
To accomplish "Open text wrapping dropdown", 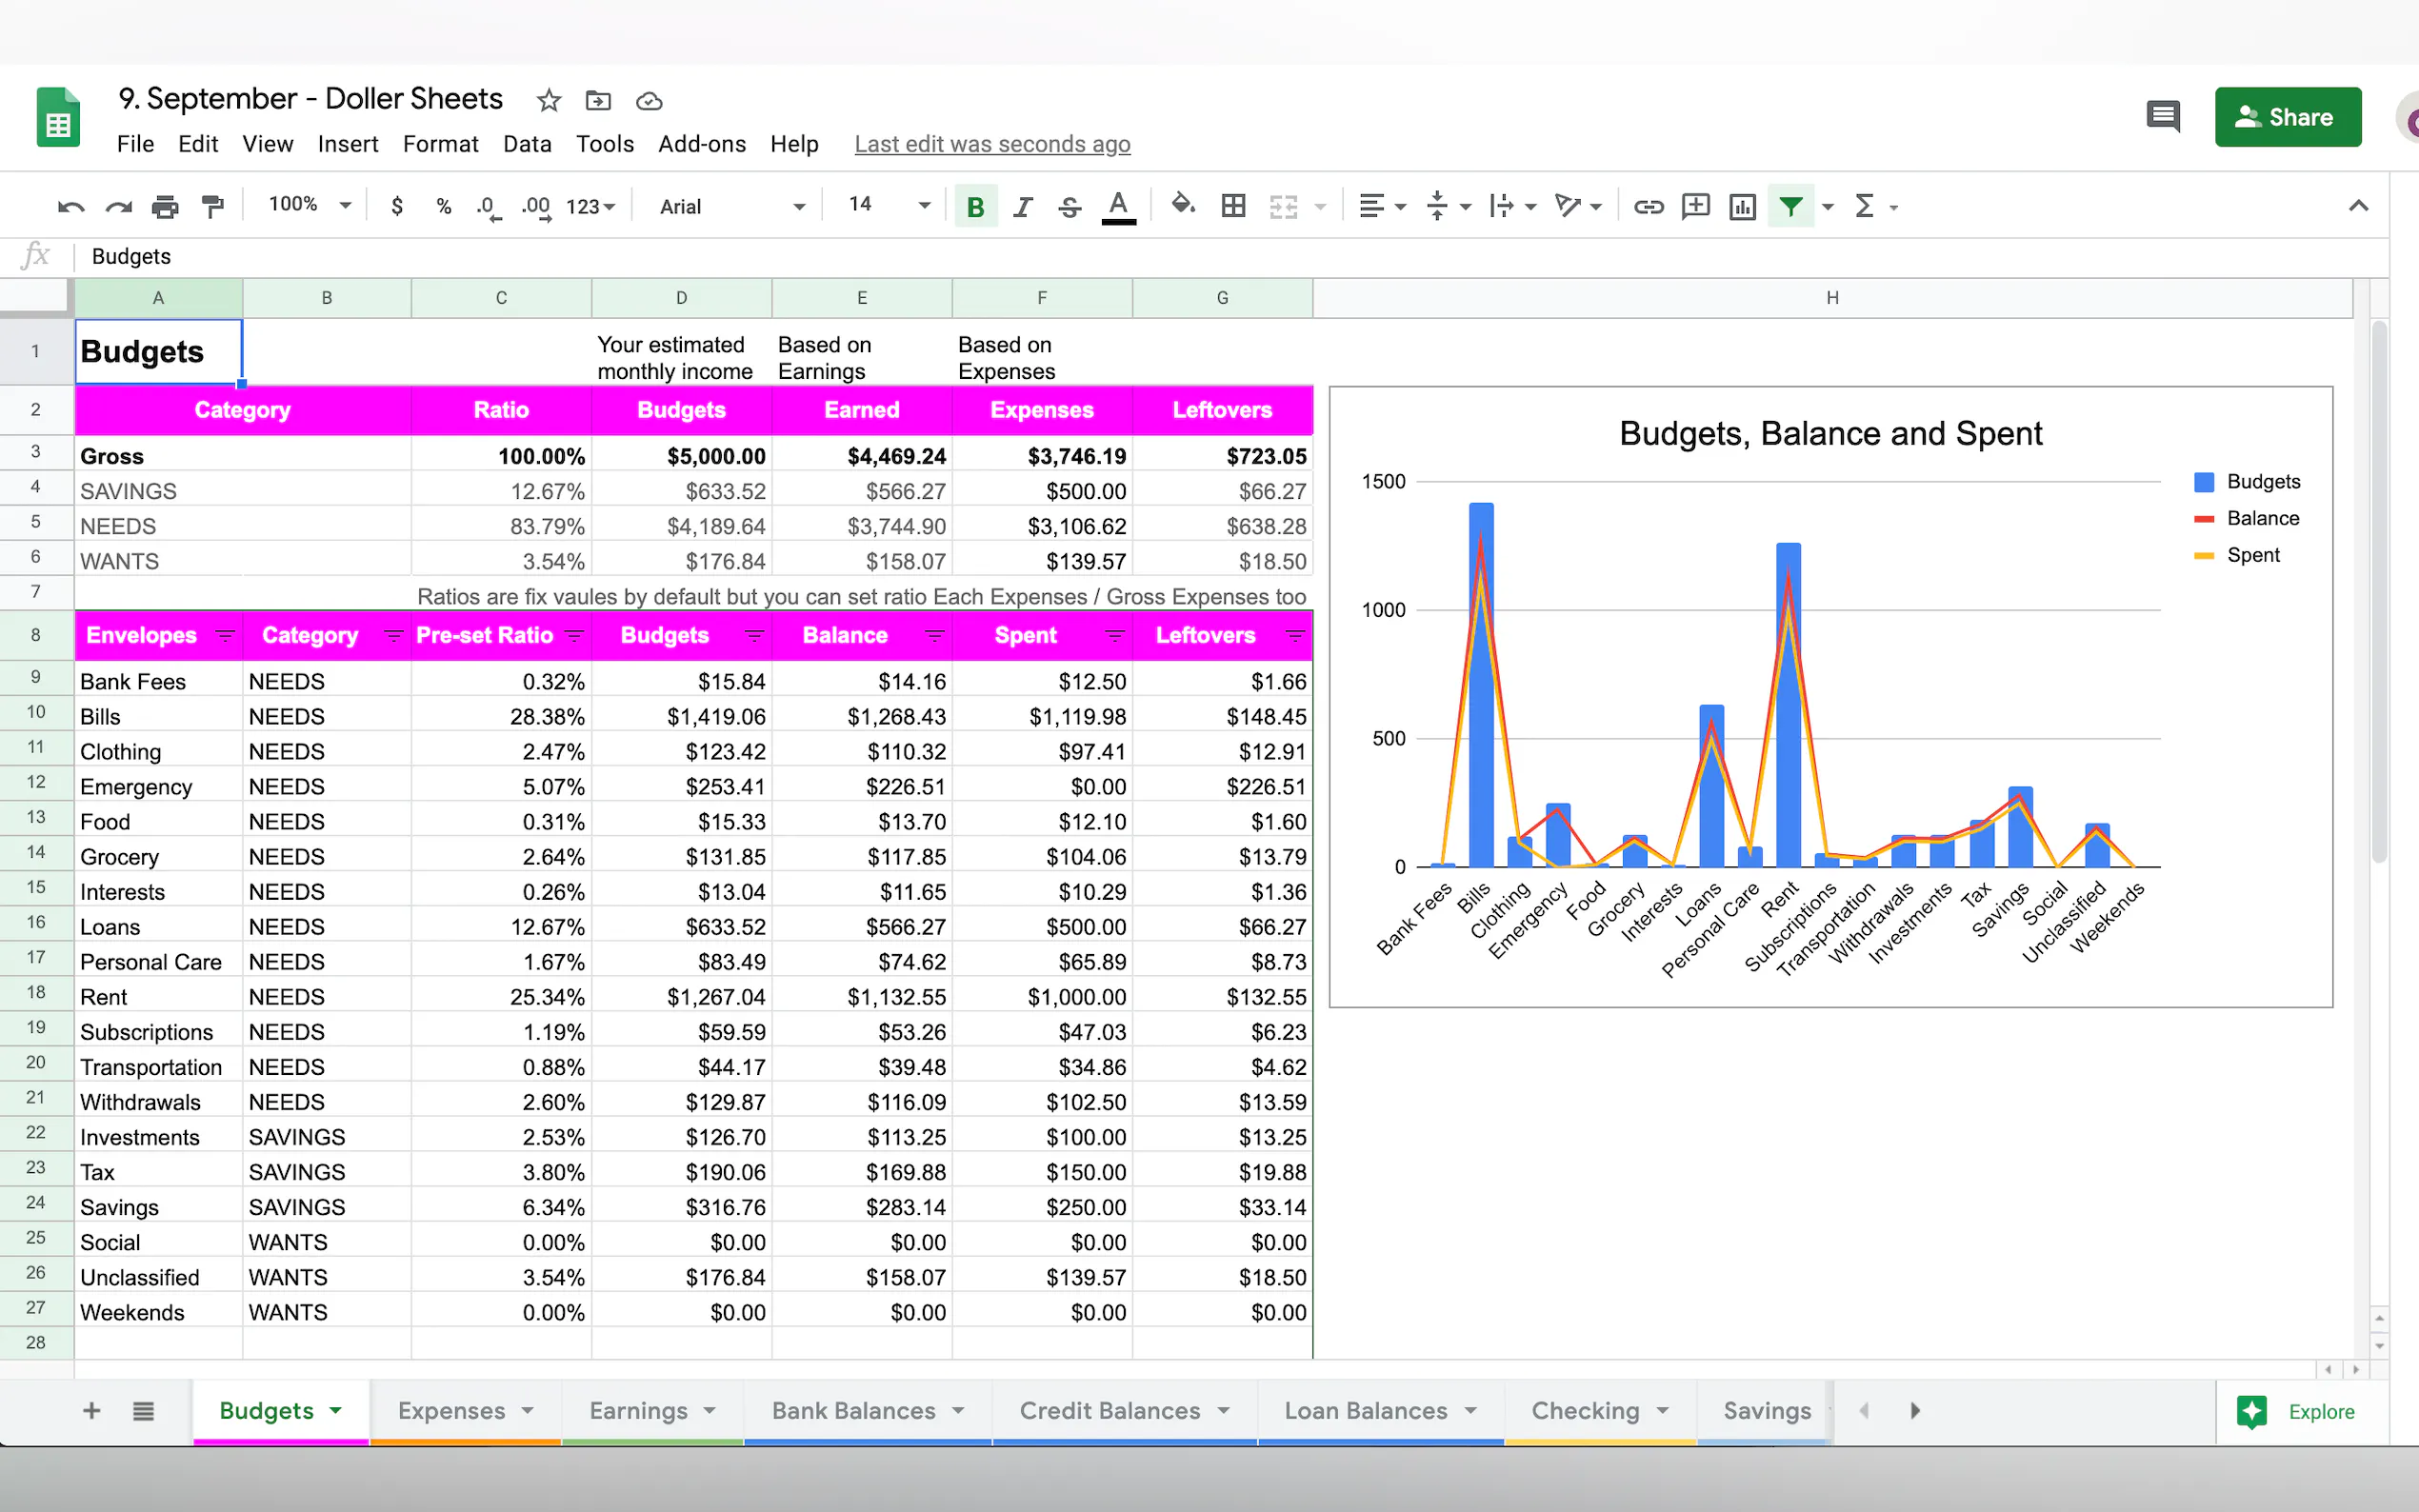I will pyautogui.click(x=1512, y=206).
